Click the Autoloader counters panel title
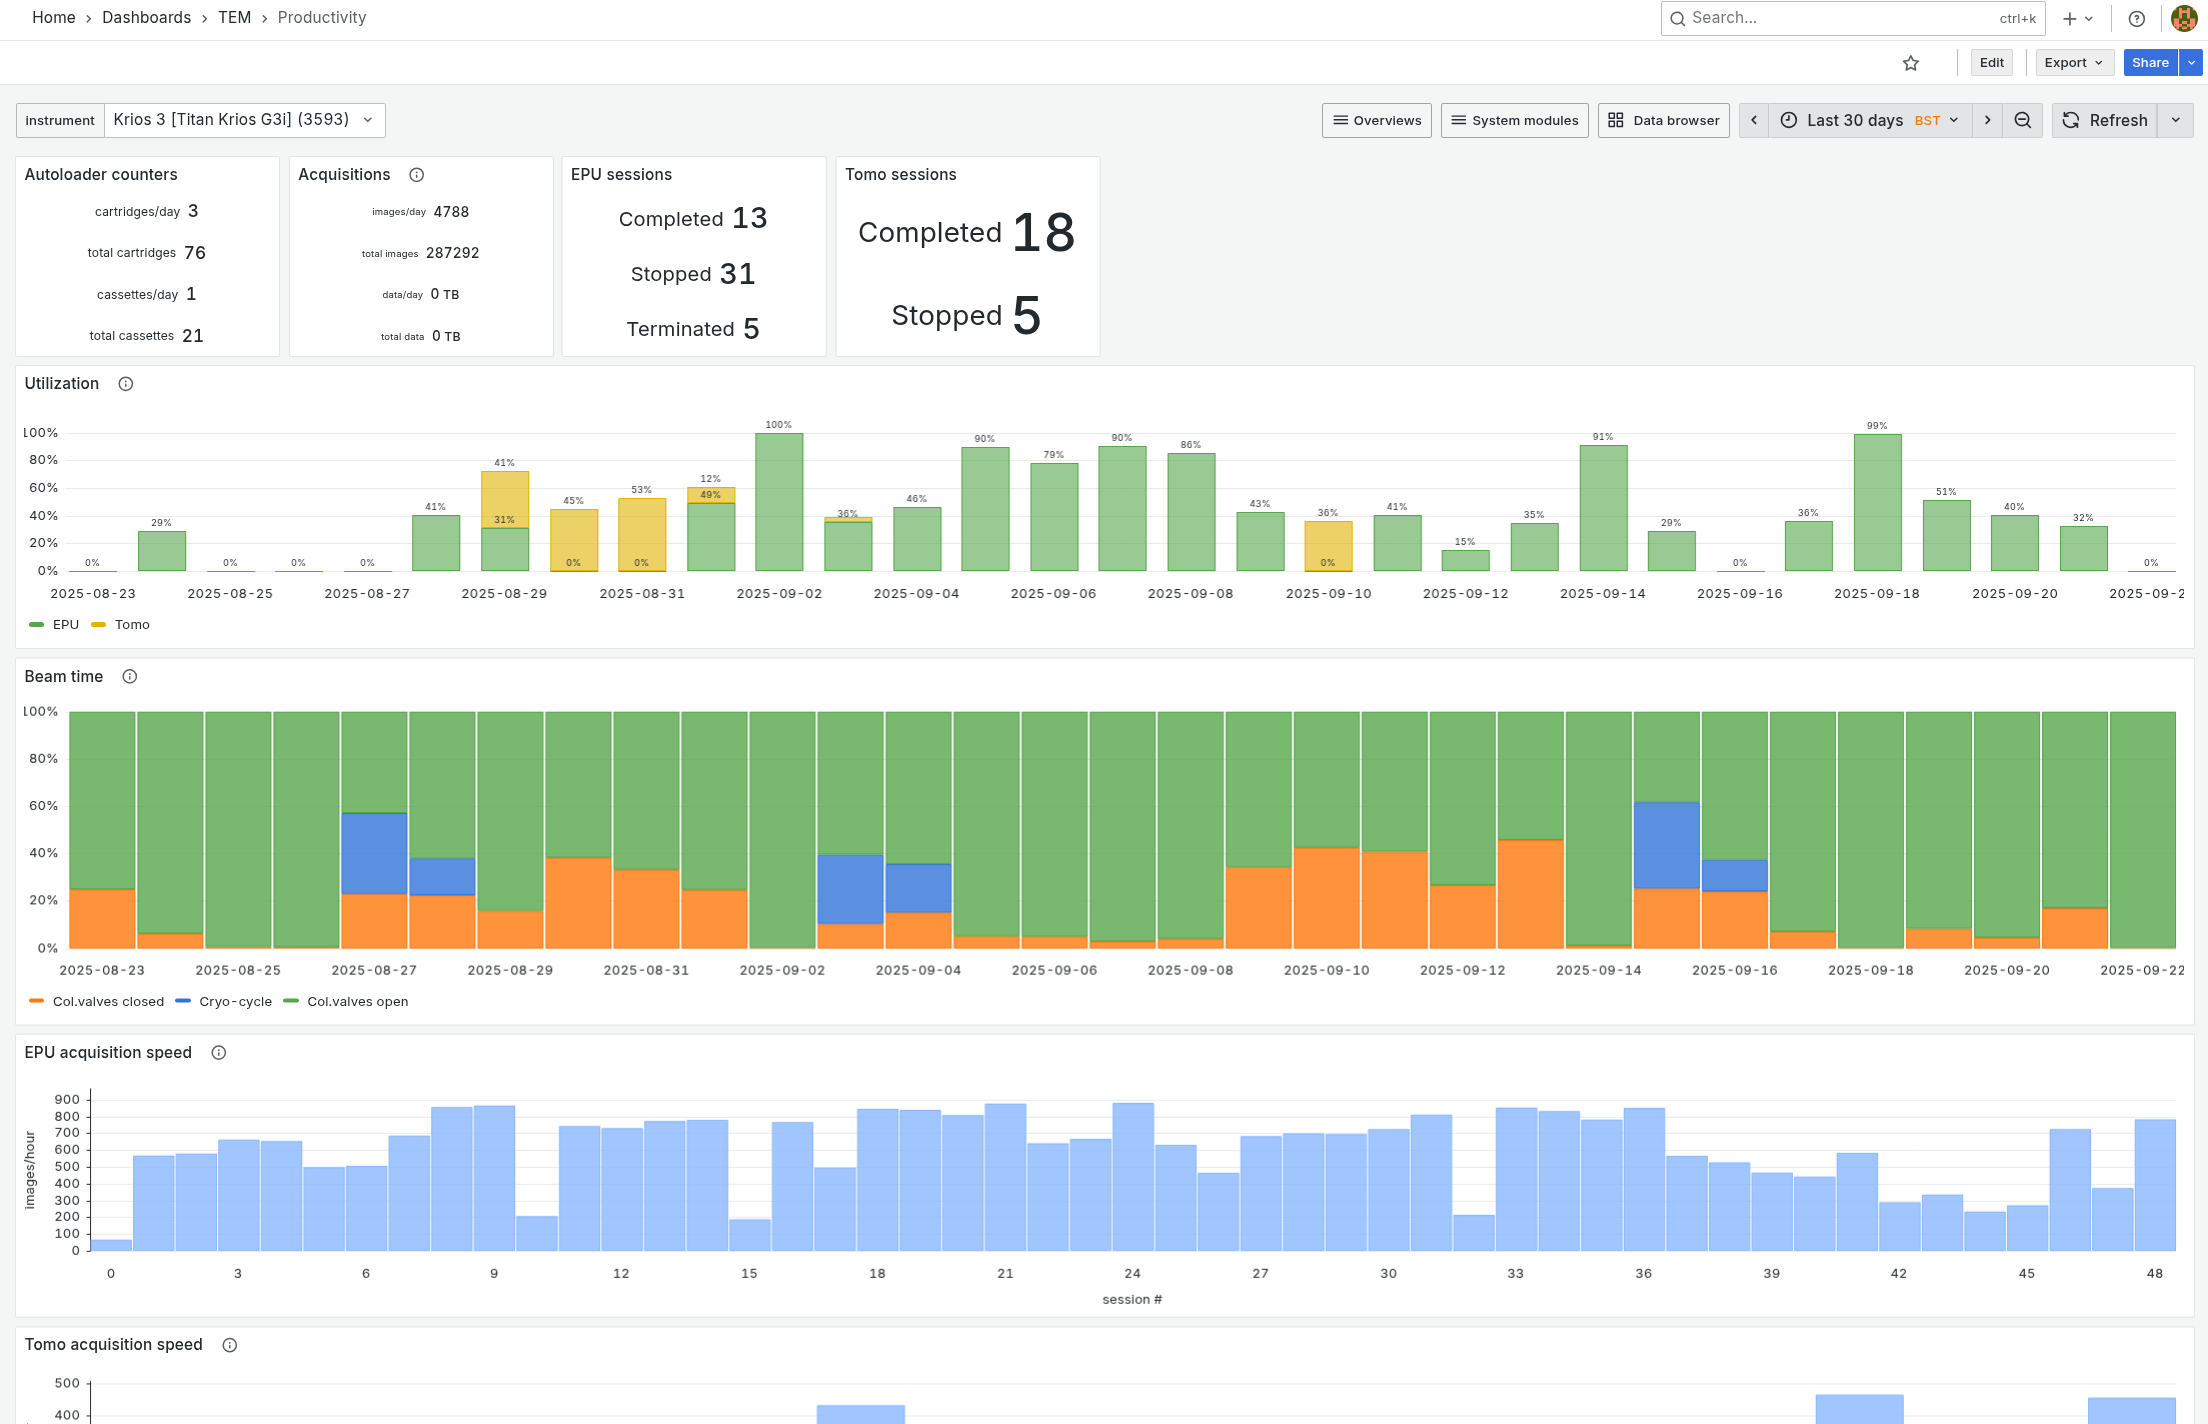Image resolution: width=2208 pixels, height=1424 pixels. pyautogui.click(x=101, y=175)
